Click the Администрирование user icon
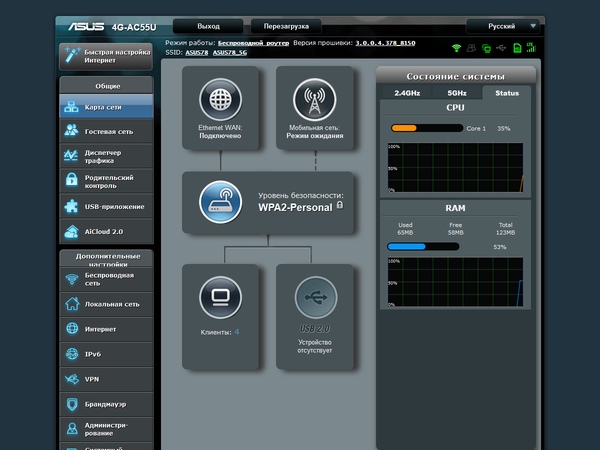 pyautogui.click(x=72, y=429)
